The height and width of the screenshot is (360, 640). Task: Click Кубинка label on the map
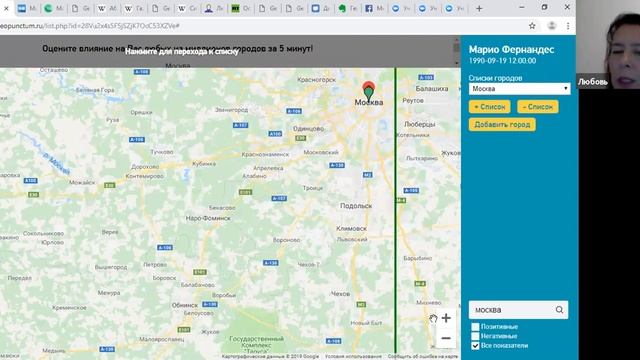click(204, 164)
